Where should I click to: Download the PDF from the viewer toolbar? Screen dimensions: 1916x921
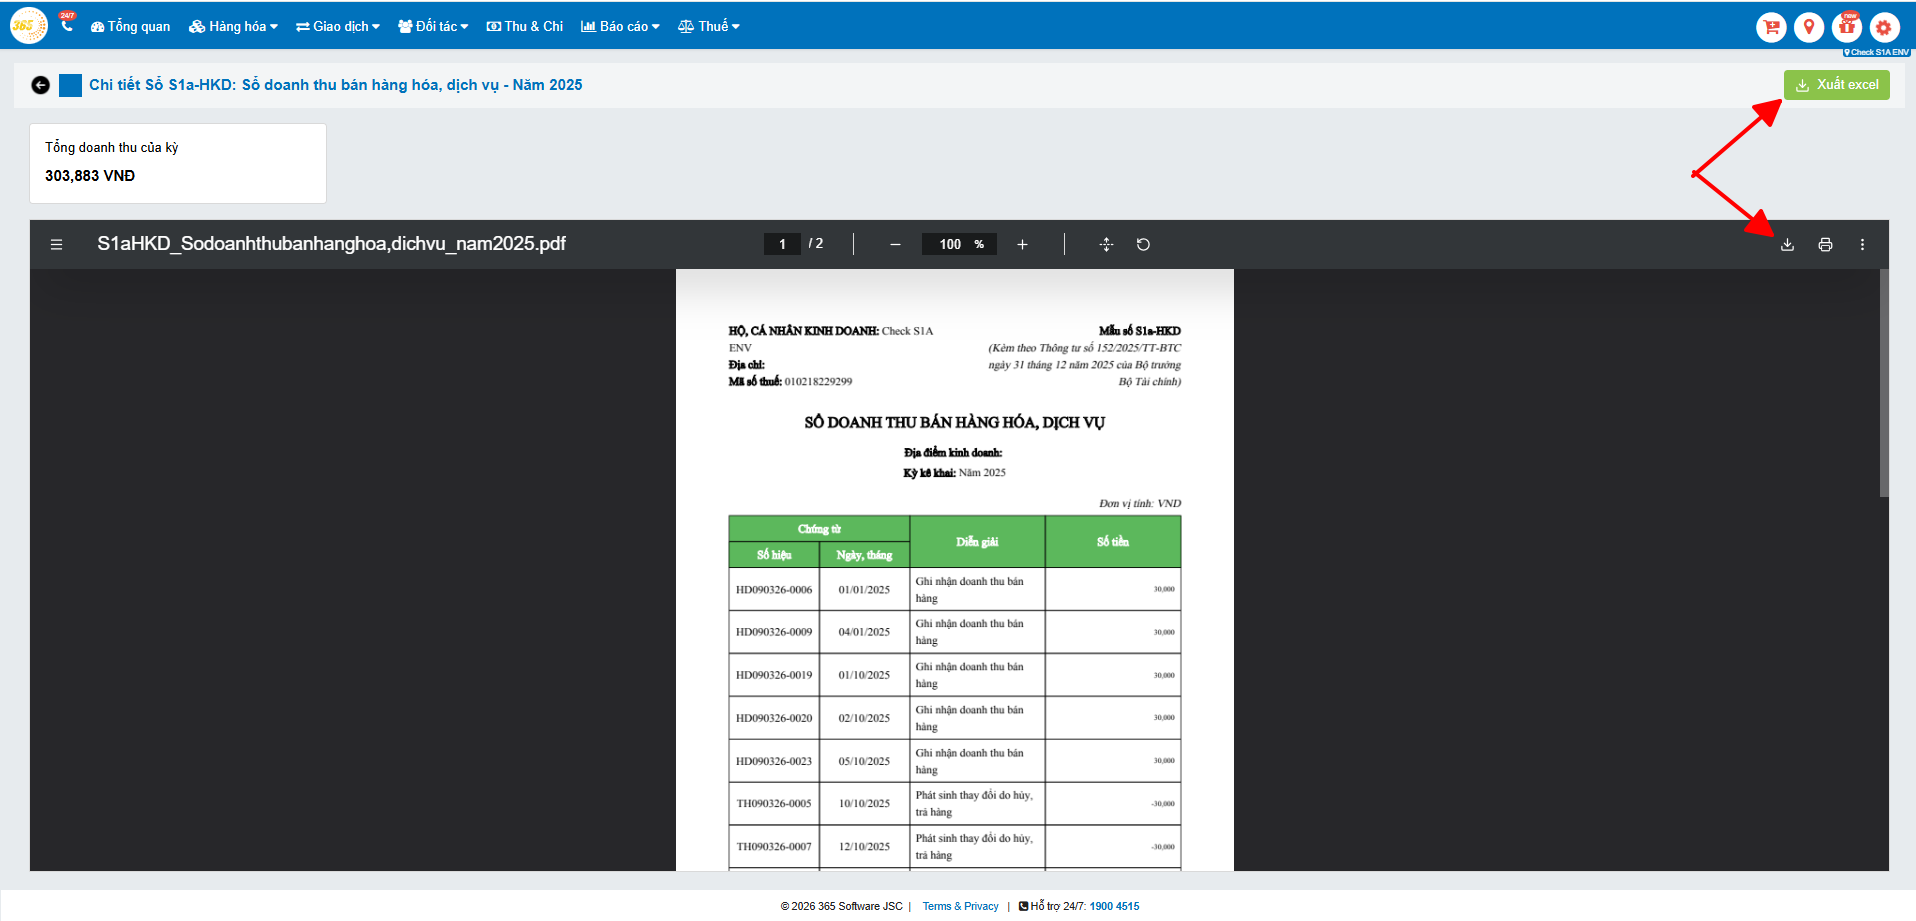(x=1787, y=244)
